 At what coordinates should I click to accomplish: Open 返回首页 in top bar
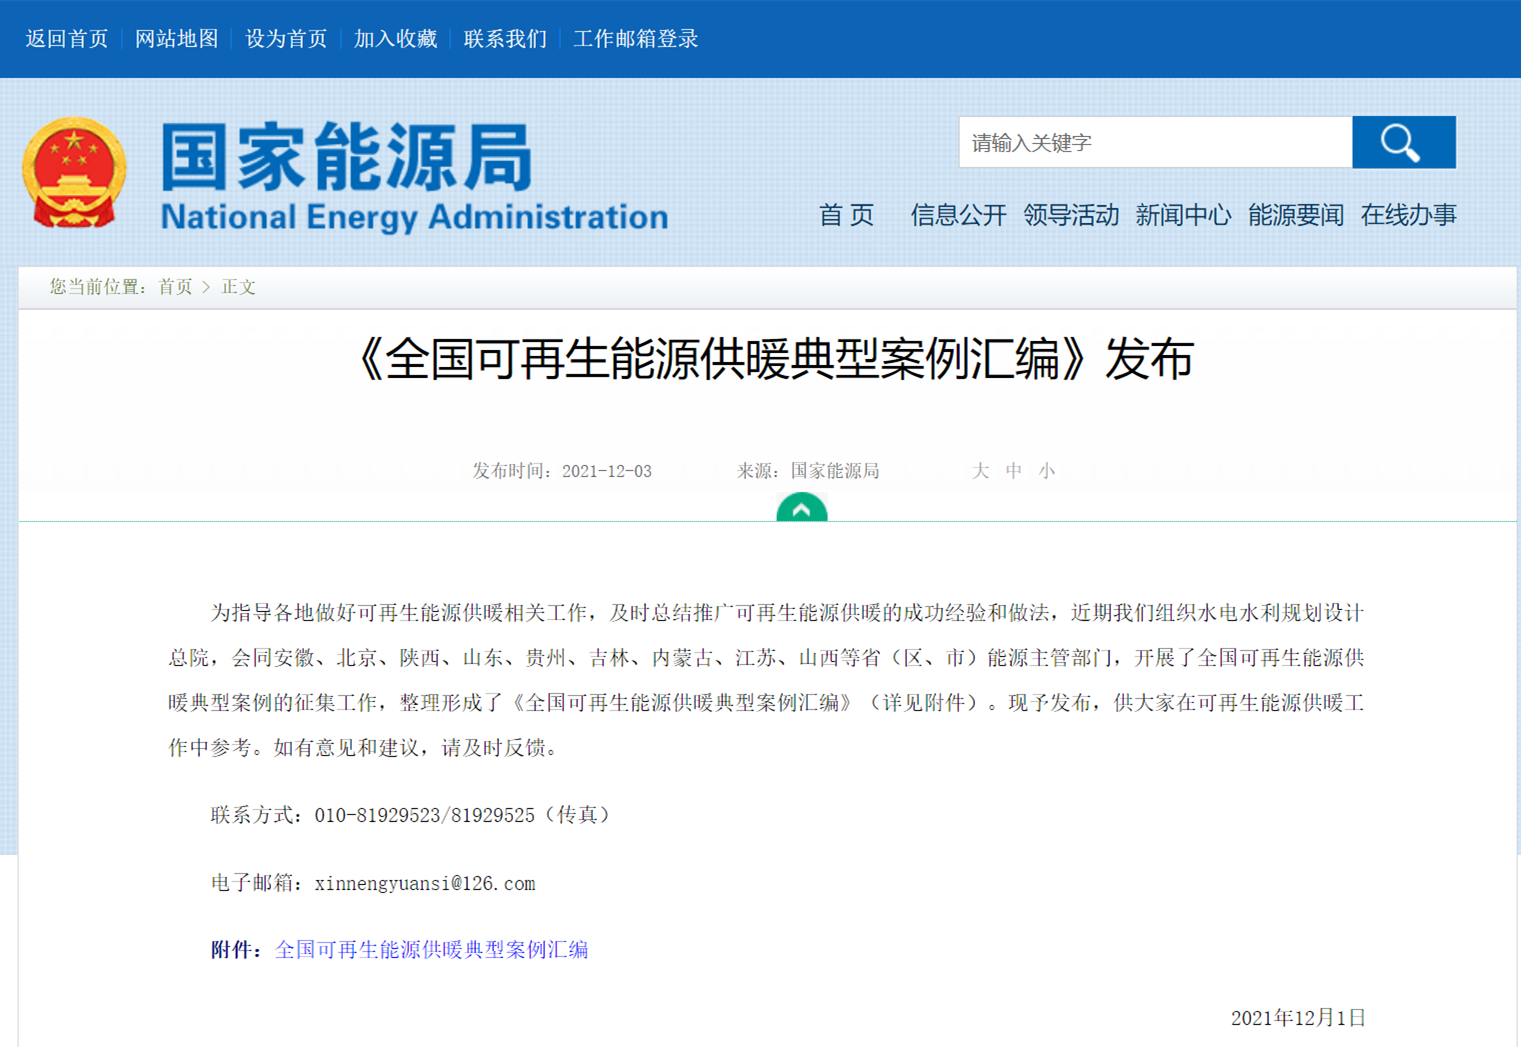[x=67, y=39]
